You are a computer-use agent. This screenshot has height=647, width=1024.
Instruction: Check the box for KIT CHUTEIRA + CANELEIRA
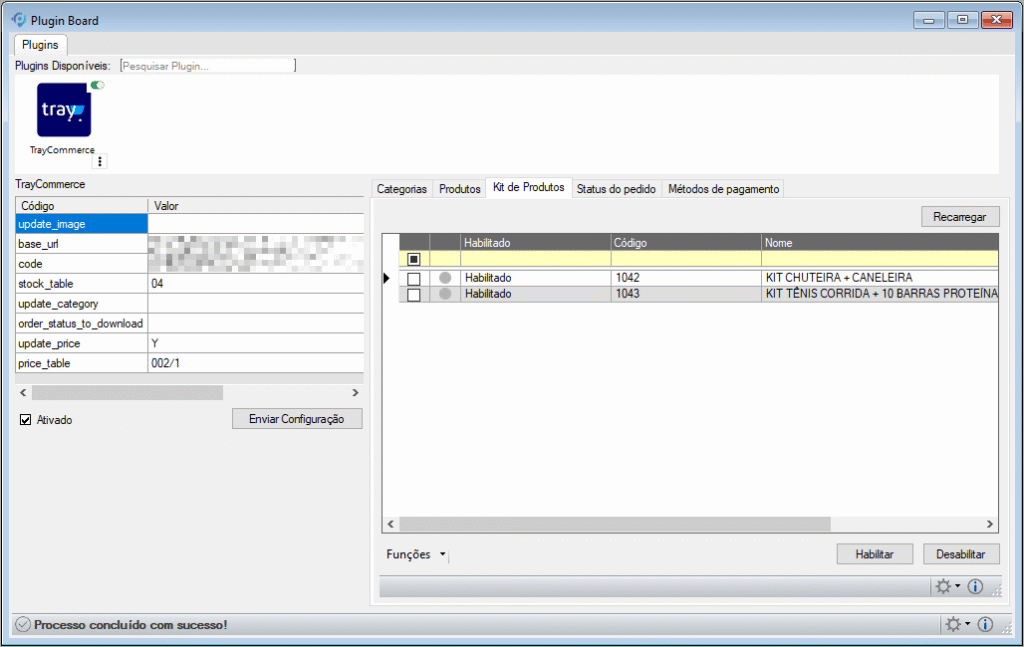(x=414, y=278)
